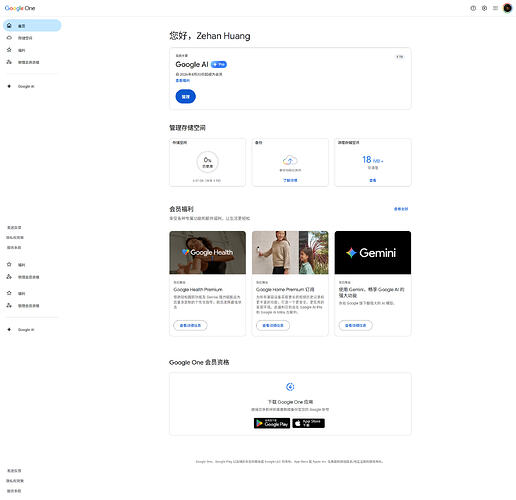Open the settings gear icon in header
The height and width of the screenshot is (500, 516).
tap(484, 8)
